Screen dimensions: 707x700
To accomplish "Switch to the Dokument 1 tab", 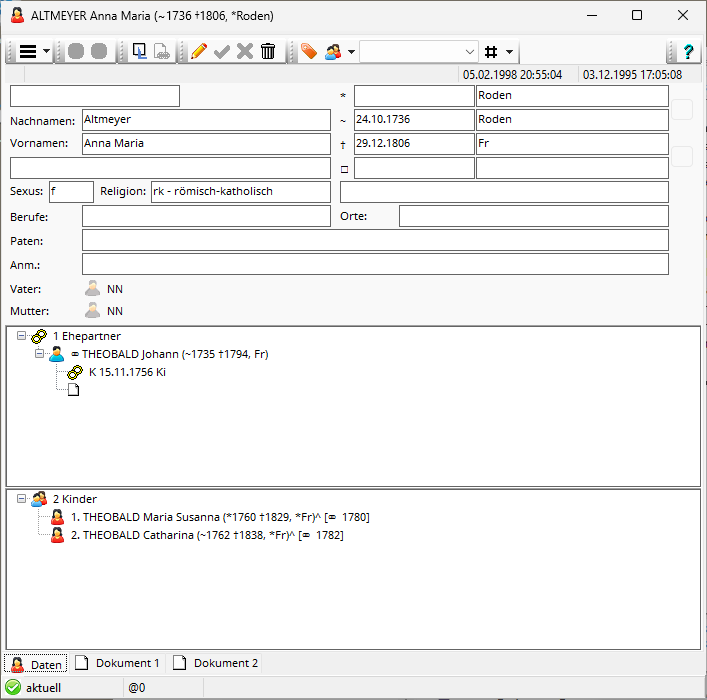I will pyautogui.click(x=118, y=663).
